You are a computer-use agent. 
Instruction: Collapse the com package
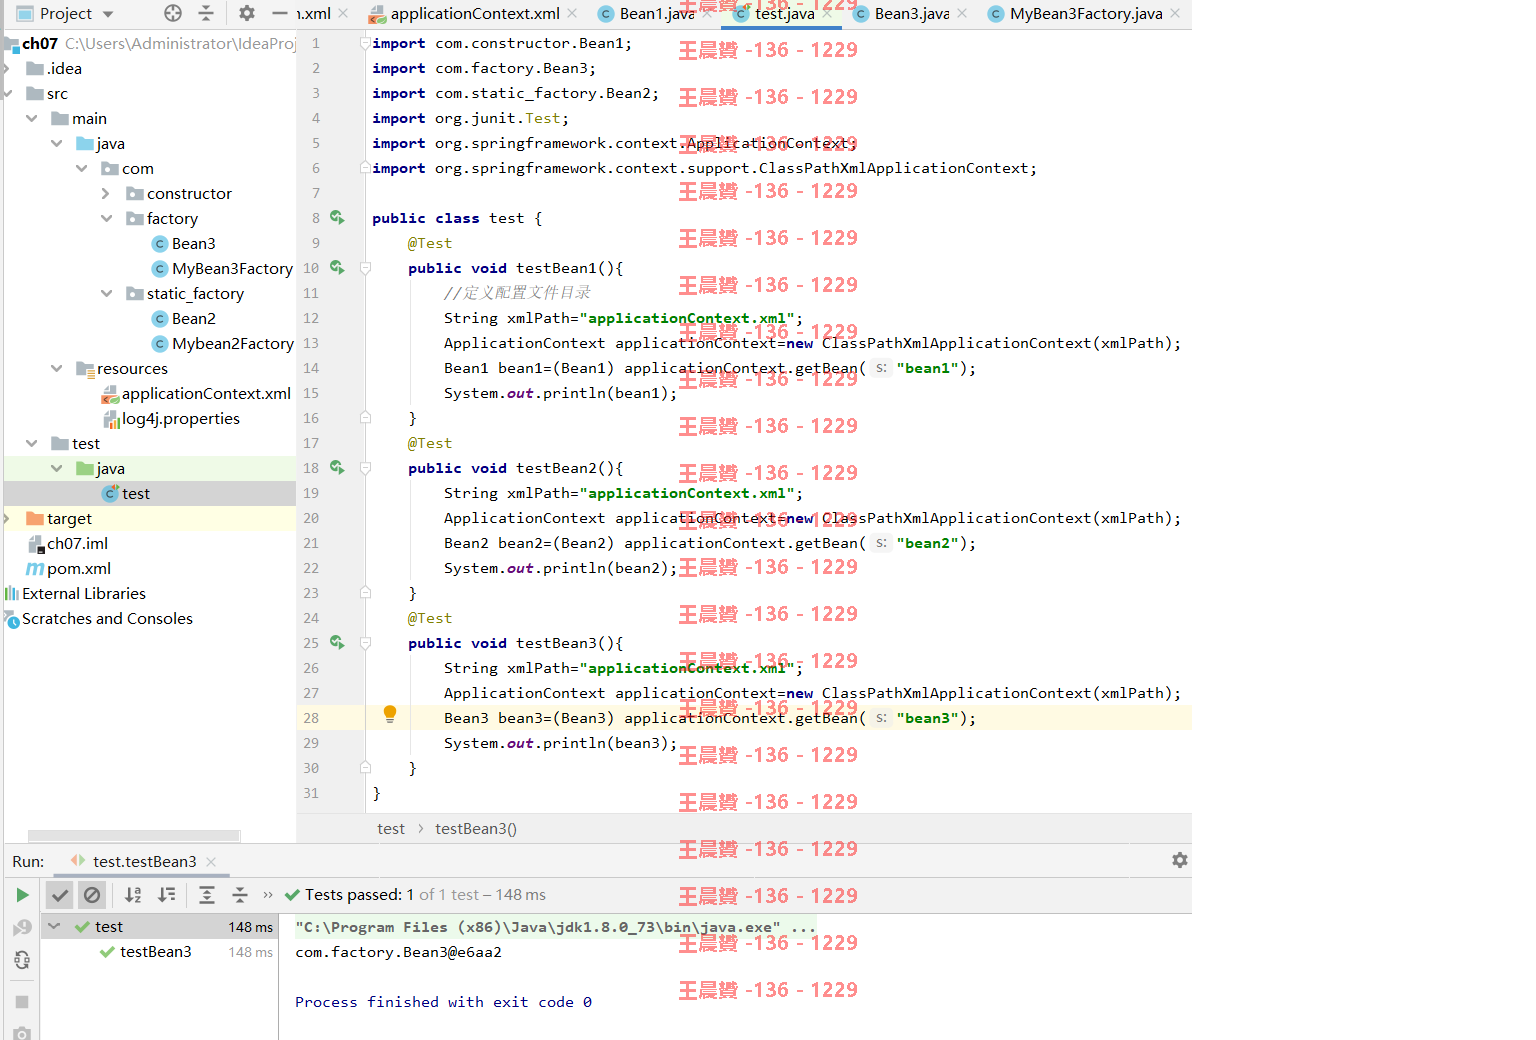[82, 168]
